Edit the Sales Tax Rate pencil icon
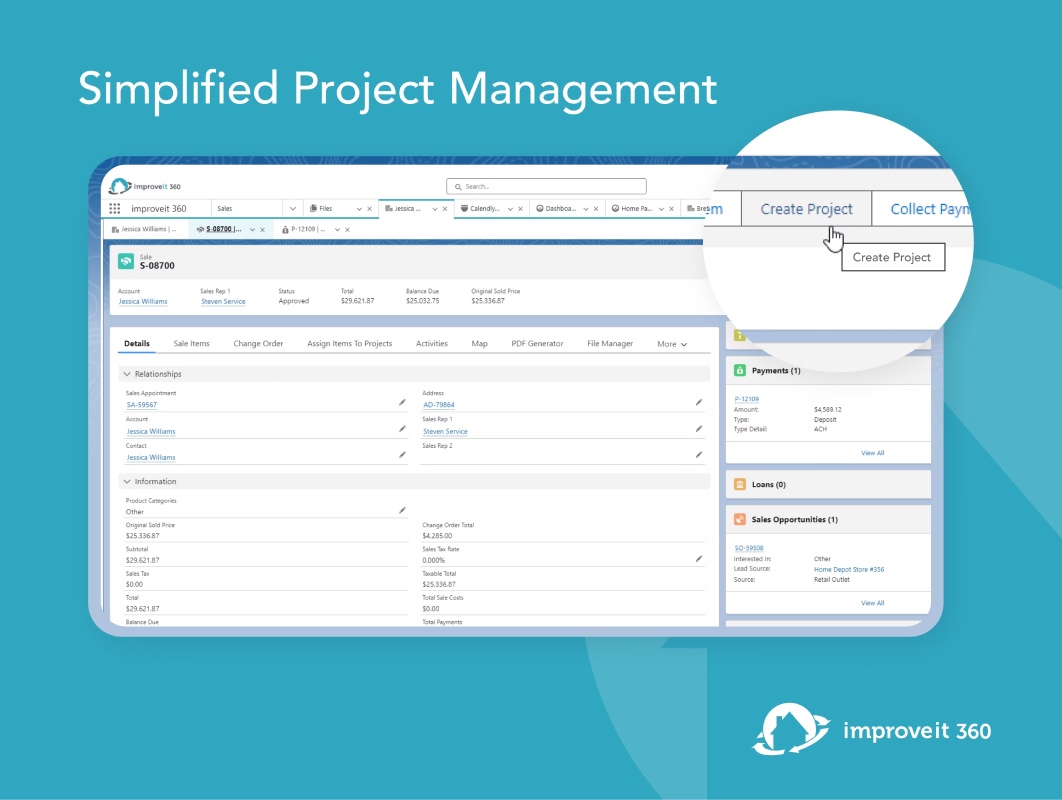 pos(698,559)
